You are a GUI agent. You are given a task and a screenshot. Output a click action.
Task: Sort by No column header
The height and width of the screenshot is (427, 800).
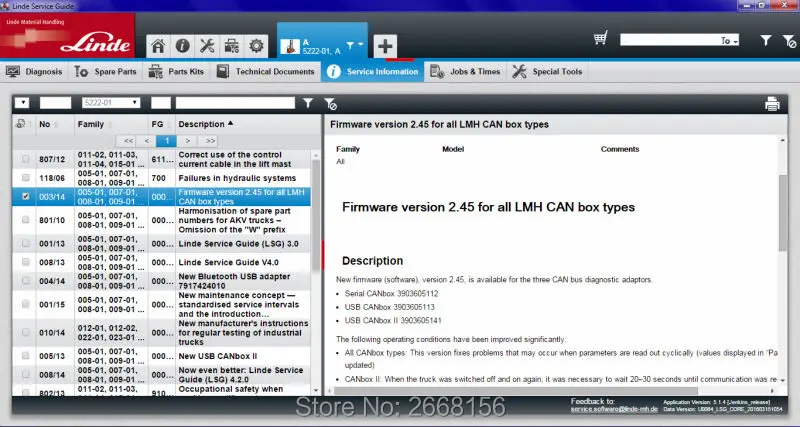(45, 124)
